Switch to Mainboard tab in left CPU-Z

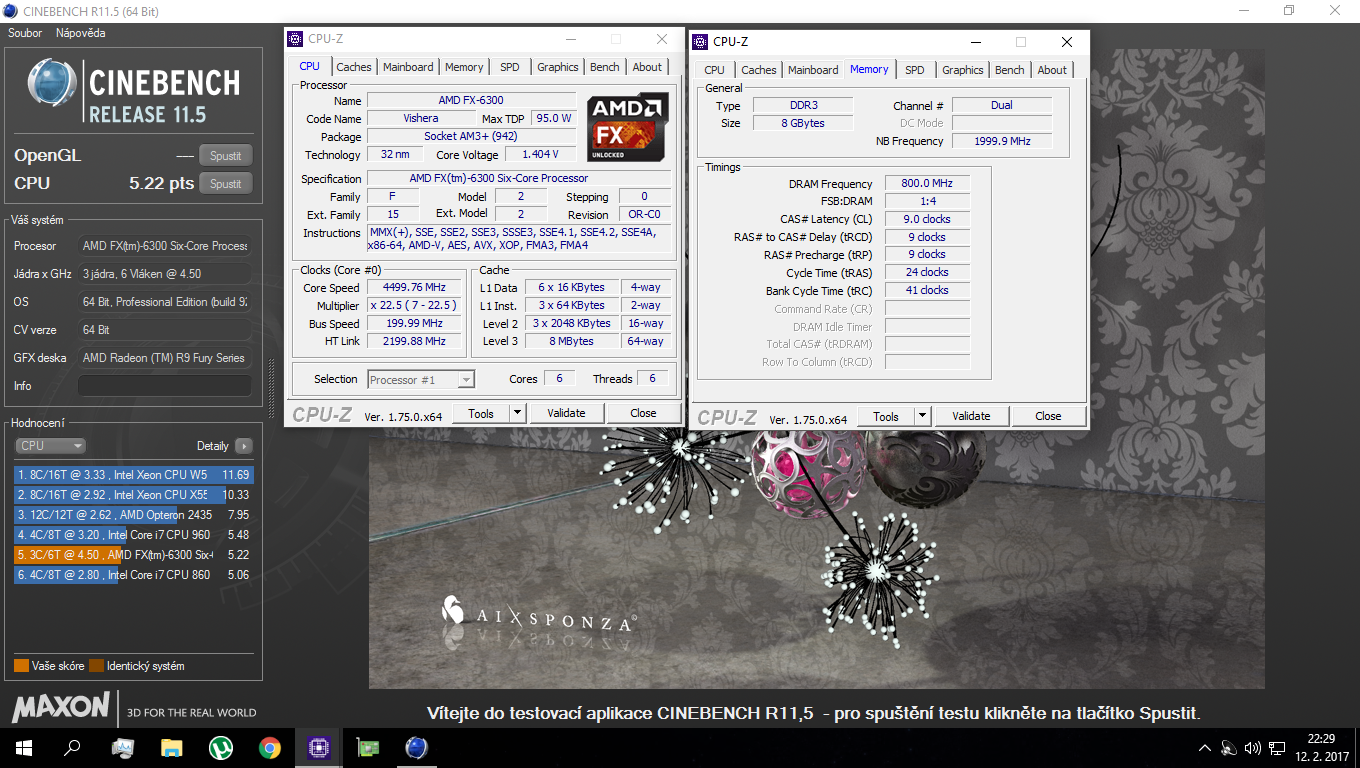pos(408,67)
